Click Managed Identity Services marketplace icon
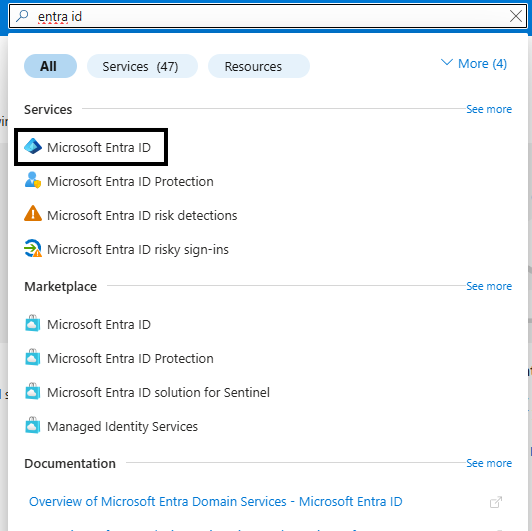Image resolution: width=532 pixels, height=531 pixels. pyautogui.click(x=33, y=425)
